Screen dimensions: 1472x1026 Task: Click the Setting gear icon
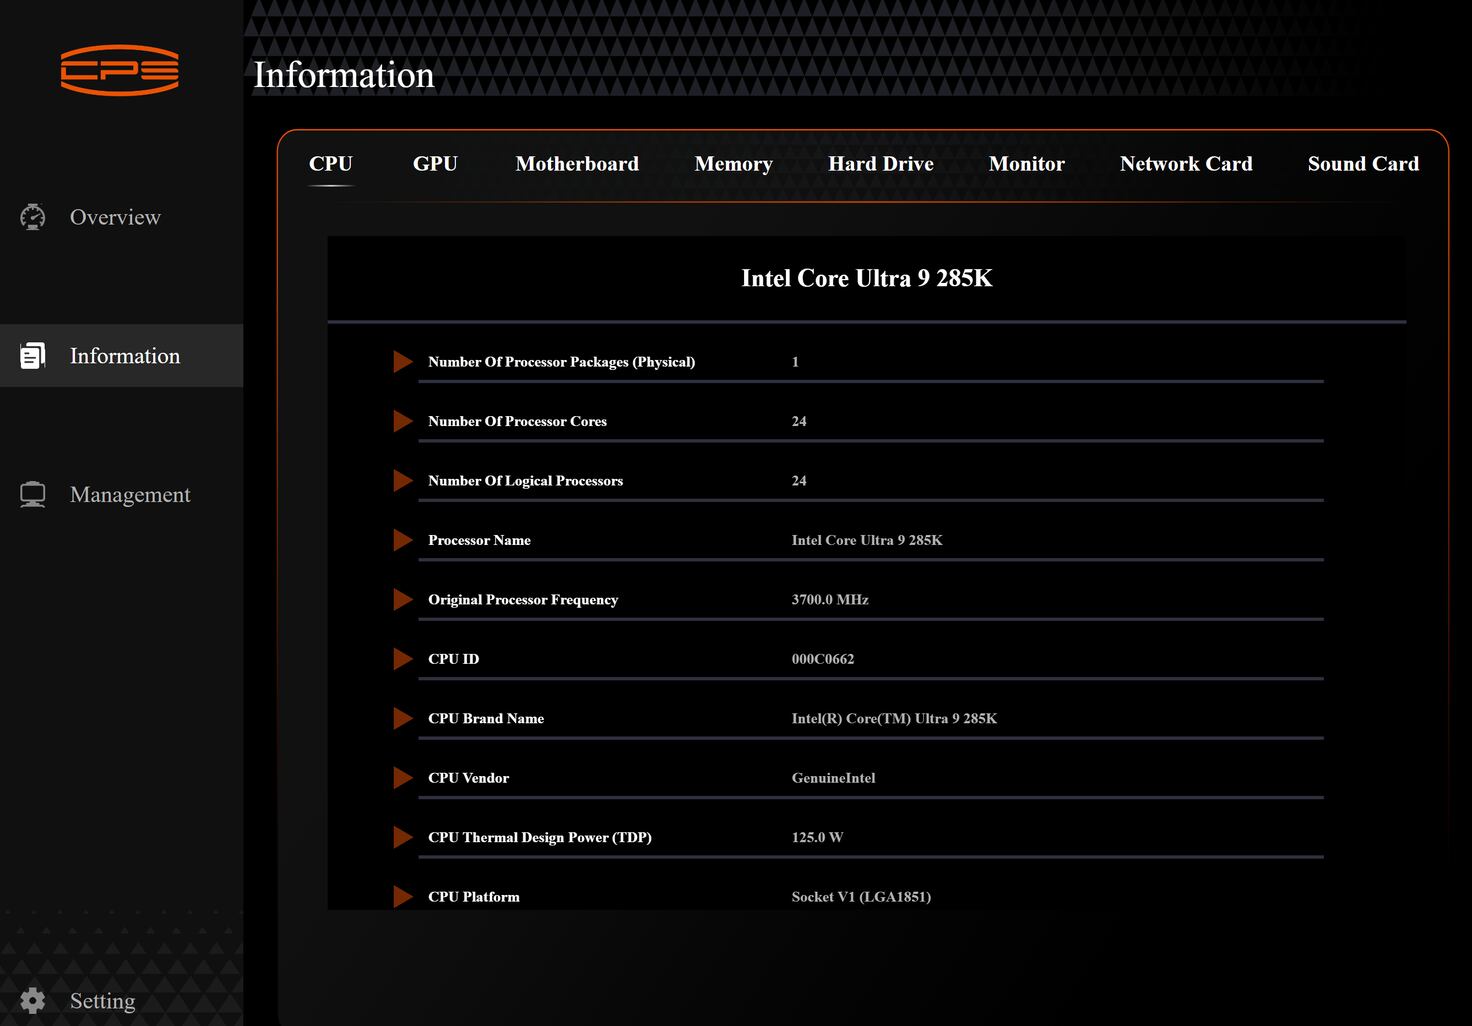33,1001
